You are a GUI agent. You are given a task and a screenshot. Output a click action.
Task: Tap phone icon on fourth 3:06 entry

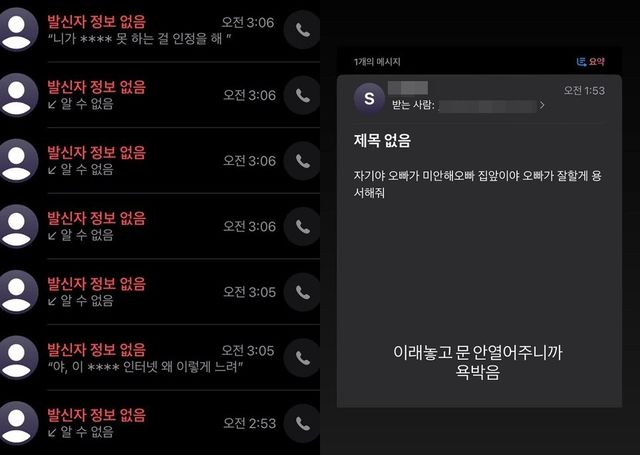point(302,226)
